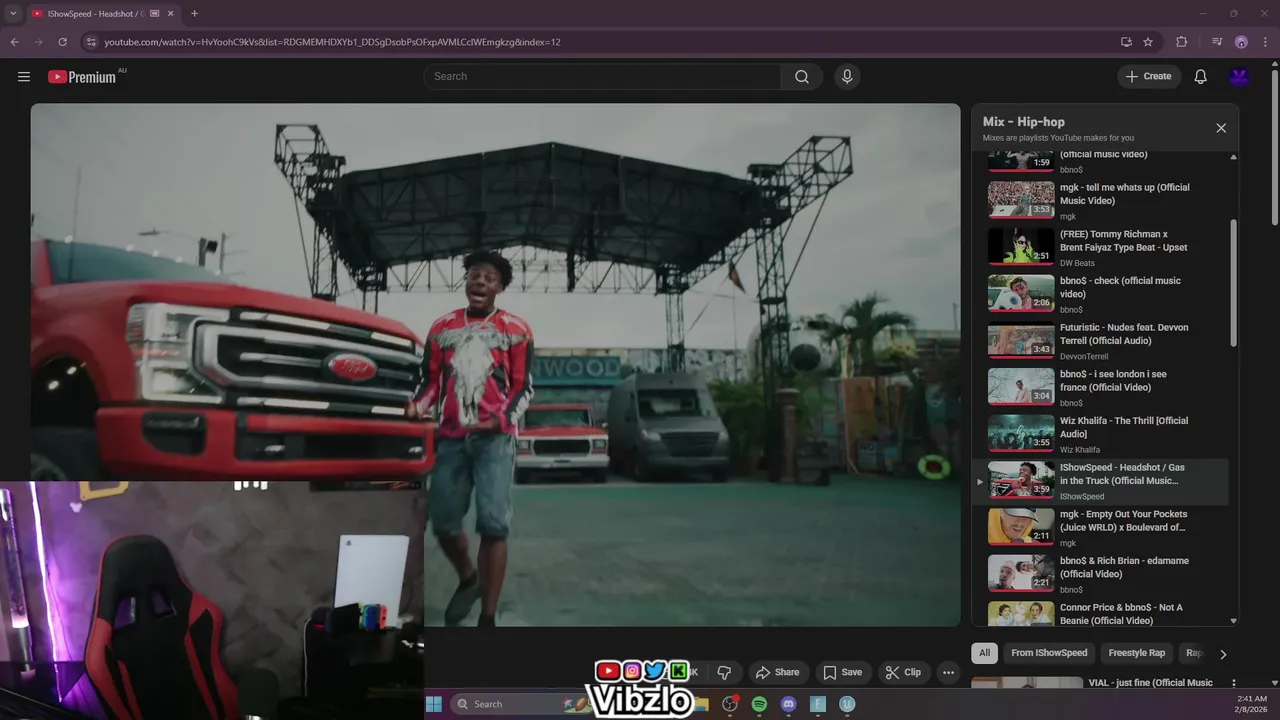Image resolution: width=1280 pixels, height=720 pixels.
Task: Select the IShowSpeed - Headshot browser tab
Action: coord(102,14)
